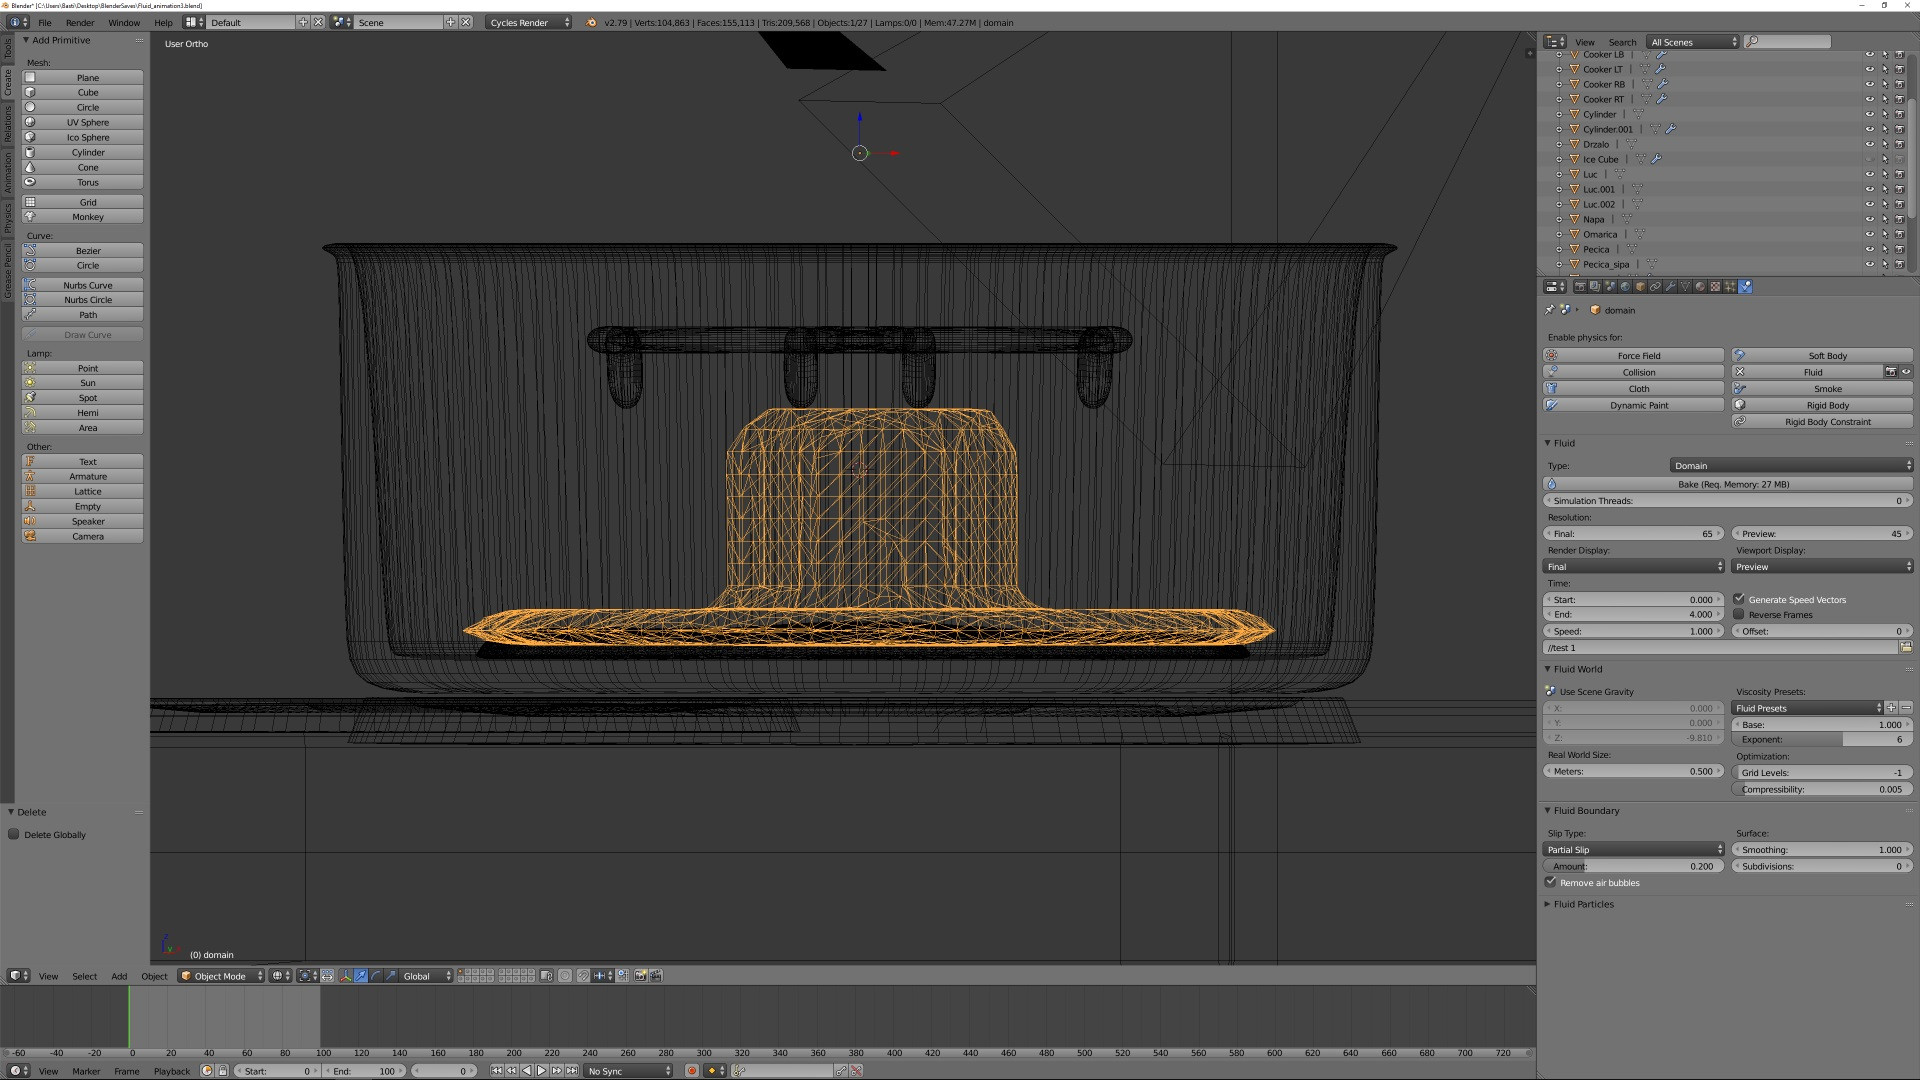Jump to the first frame in timeline
The image size is (1920, 1080).
(x=496, y=1071)
